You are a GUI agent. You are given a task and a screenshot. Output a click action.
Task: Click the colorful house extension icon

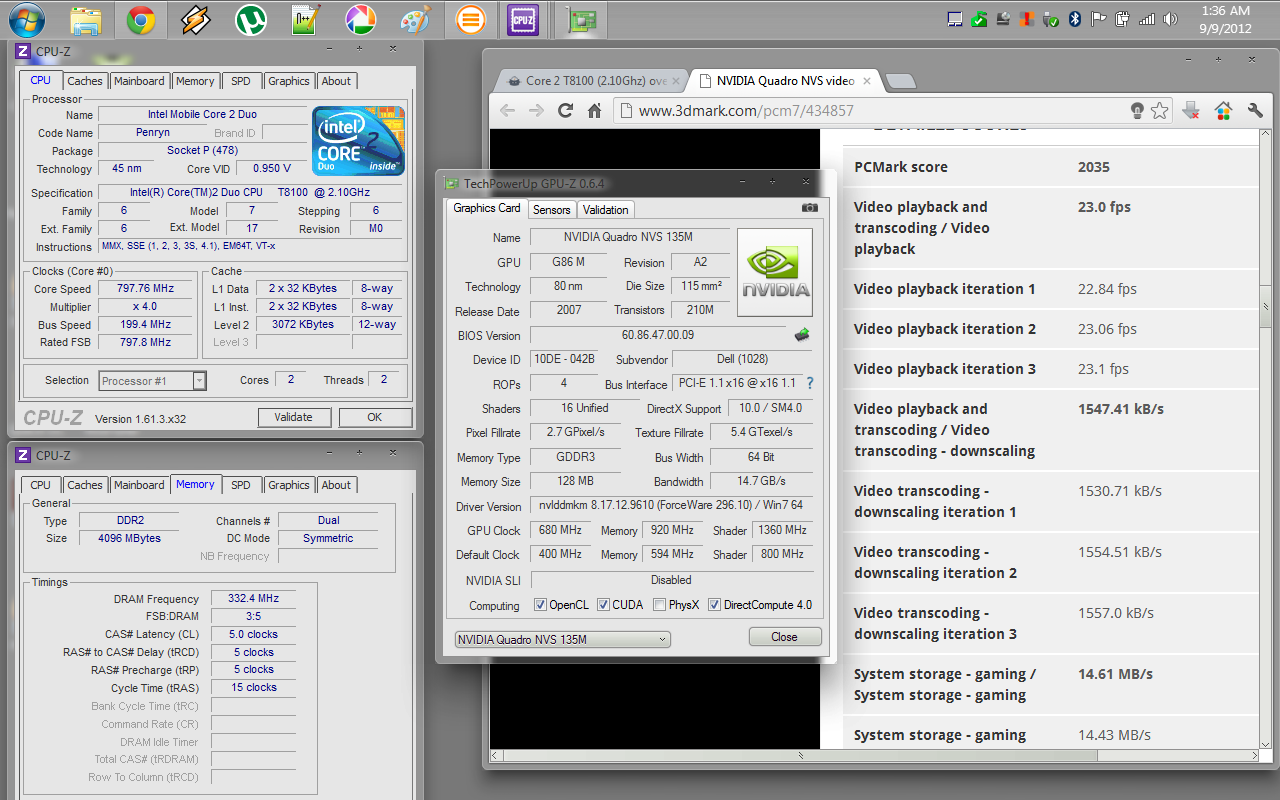click(1223, 111)
